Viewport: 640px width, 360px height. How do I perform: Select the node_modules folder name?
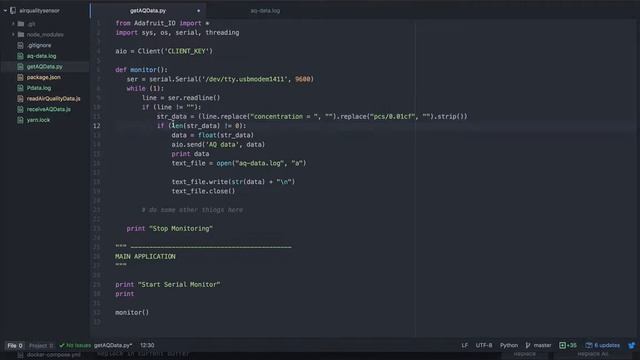(45, 35)
